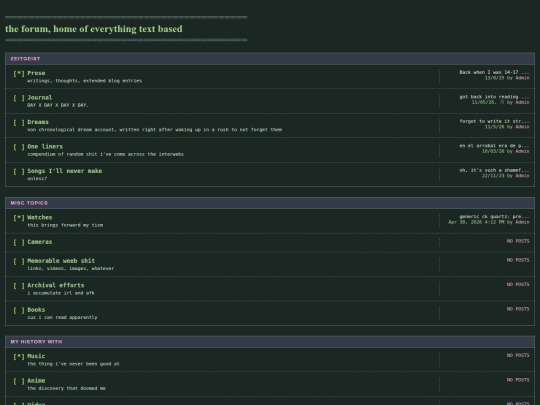Screen dimensions: 540x405
Task: Open last post 'generic ck quartz: pre...'
Action: point(494,217)
